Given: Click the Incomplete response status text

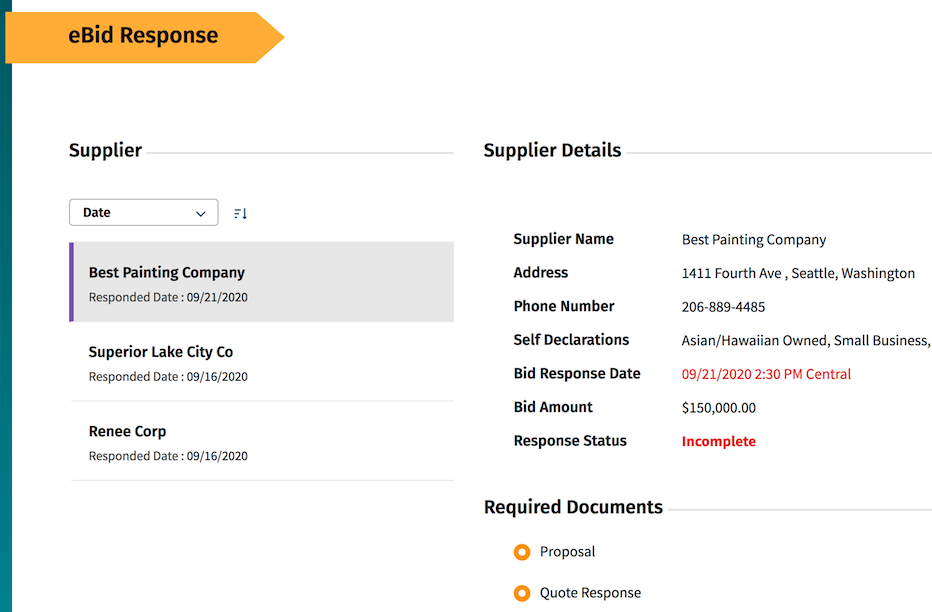Looking at the screenshot, I should click(718, 440).
